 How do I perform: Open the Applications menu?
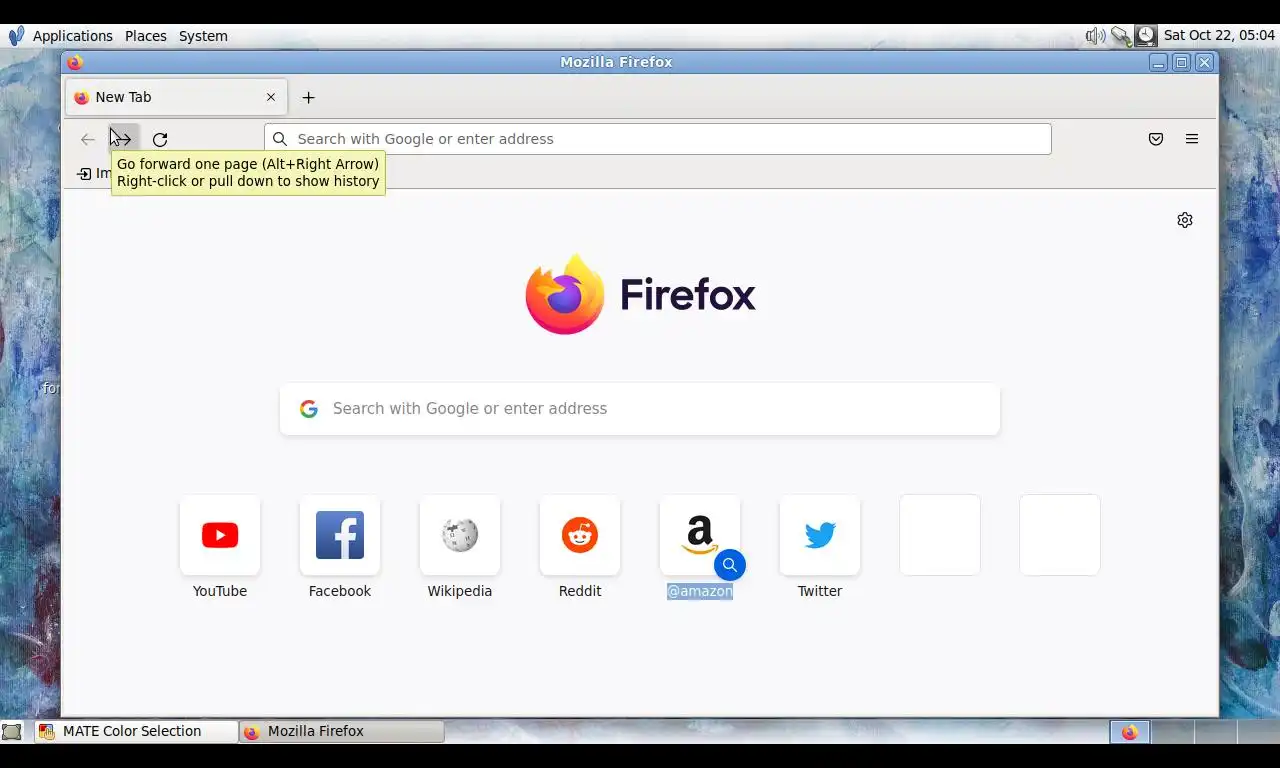click(73, 36)
